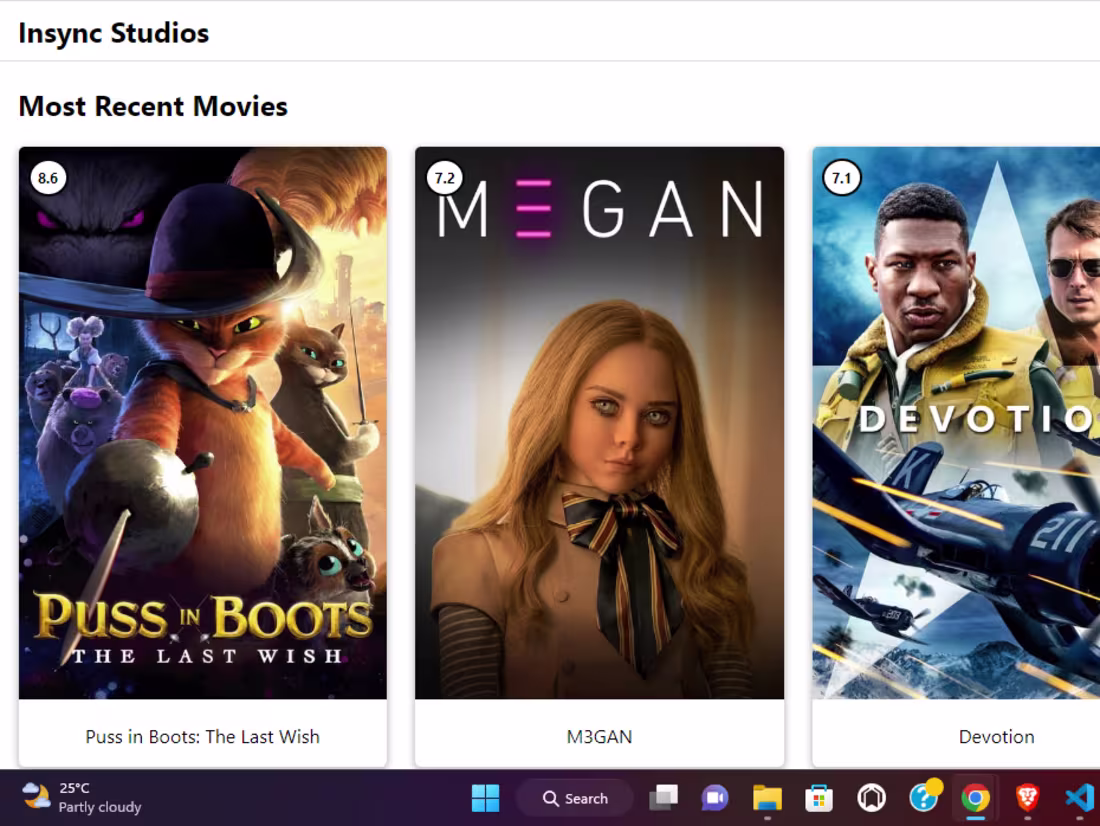Open the purple video chat app
Image resolution: width=1100 pixels, height=826 pixels.
pyautogui.click(x=714, y=798)
